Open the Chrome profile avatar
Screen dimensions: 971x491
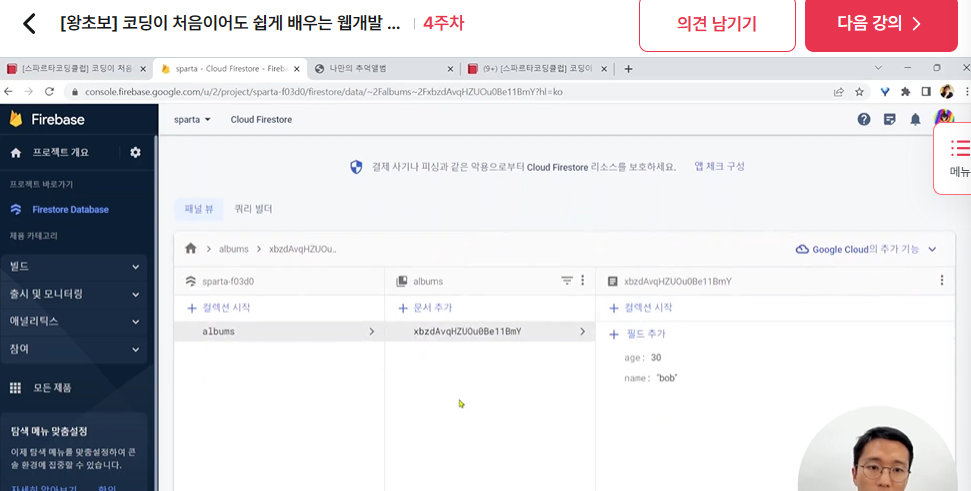pyautogui.click(x=946, y=92)
